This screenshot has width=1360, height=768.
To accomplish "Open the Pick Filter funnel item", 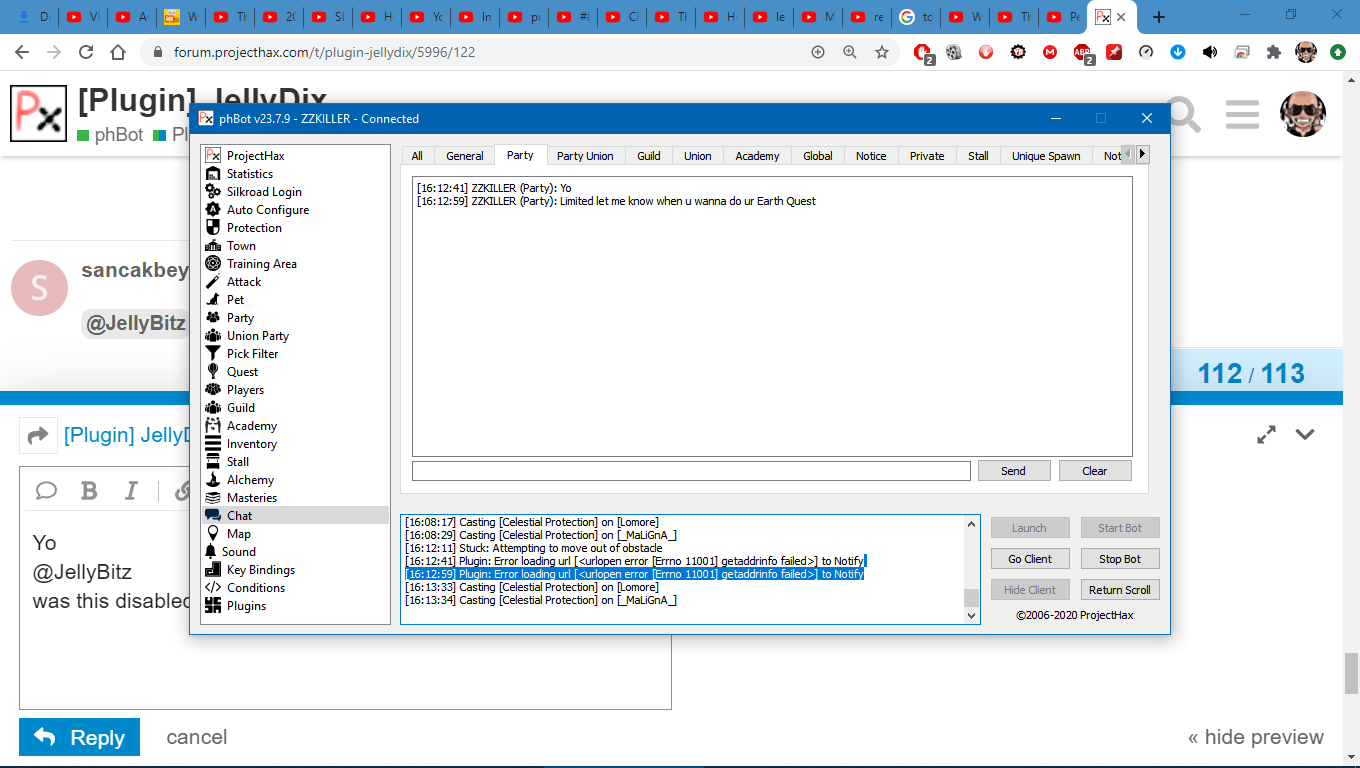I will pos(252,354).
